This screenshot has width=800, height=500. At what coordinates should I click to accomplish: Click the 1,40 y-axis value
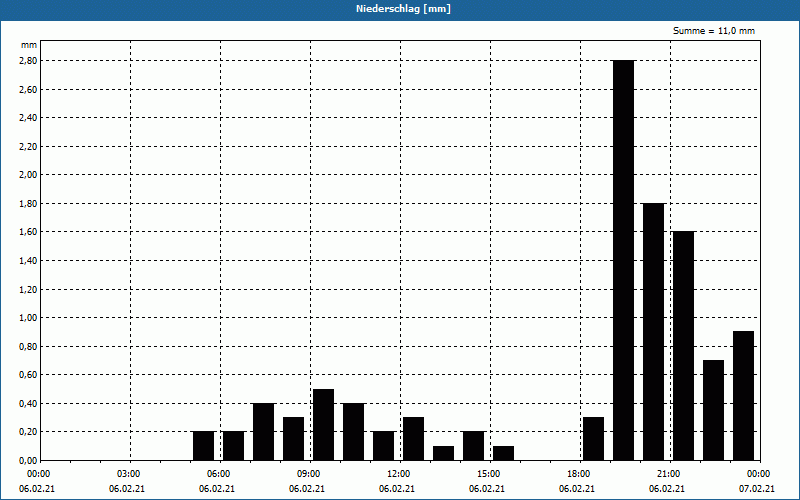(x=29, y=261)
